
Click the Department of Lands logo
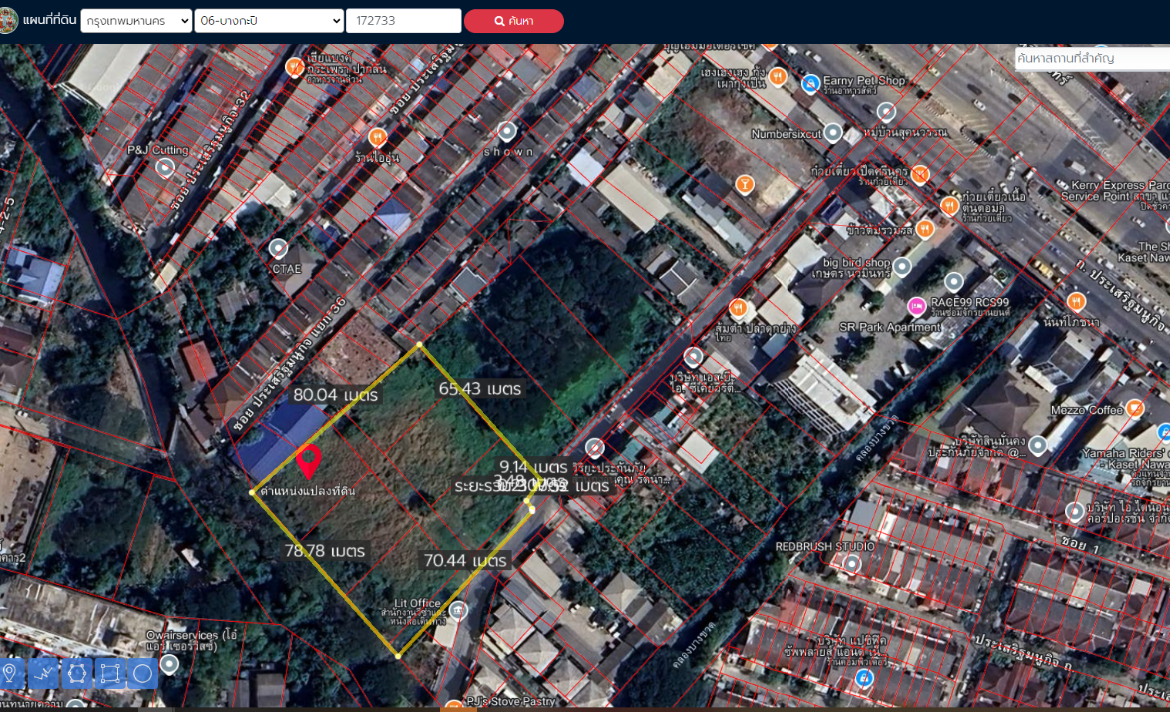coord(8,20)
